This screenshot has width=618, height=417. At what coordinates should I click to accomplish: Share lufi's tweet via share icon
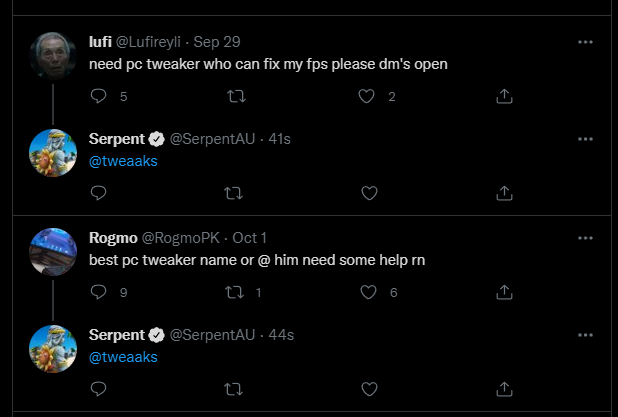tap(505, 97)
